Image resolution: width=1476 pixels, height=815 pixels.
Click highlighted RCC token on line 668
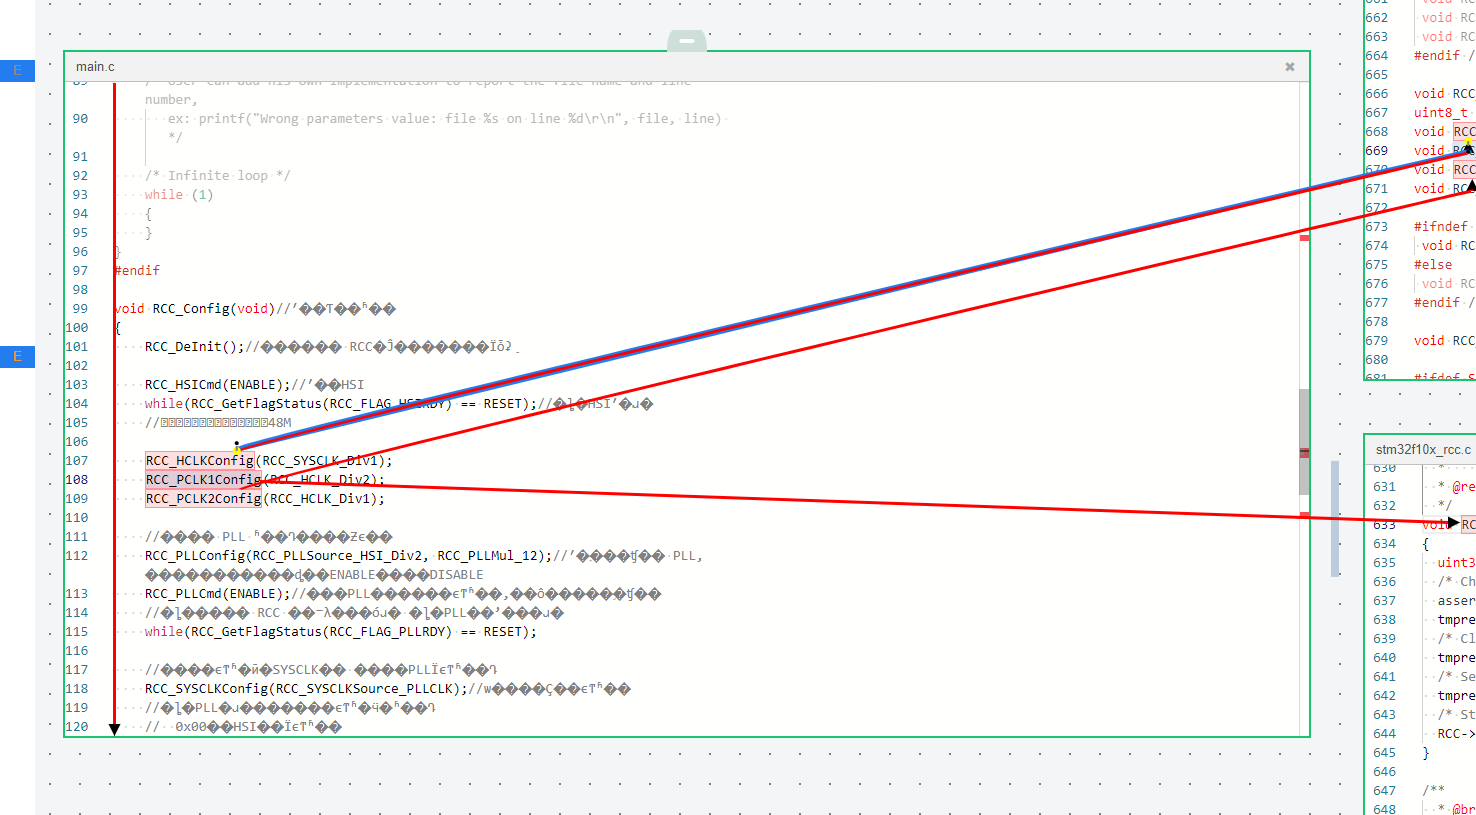coord(1464,132)
